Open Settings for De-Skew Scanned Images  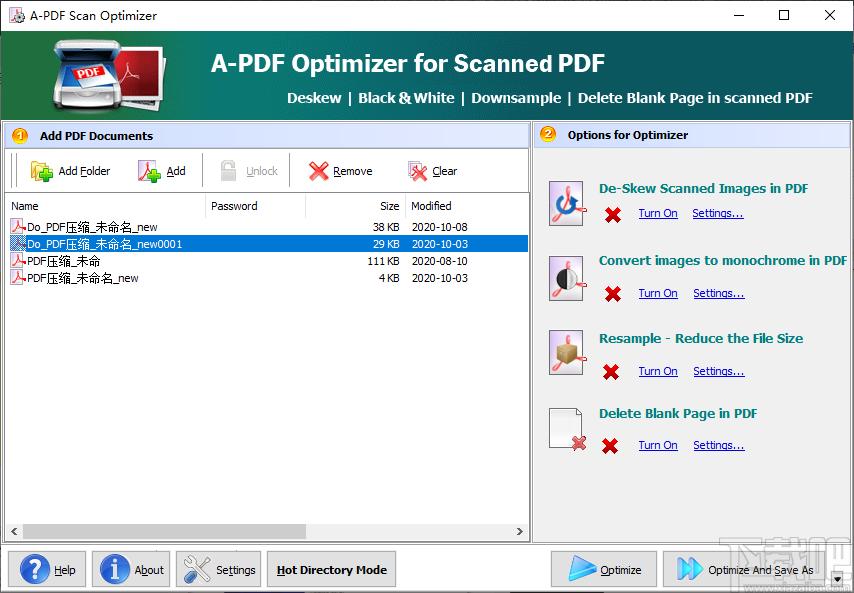point(718,213)
